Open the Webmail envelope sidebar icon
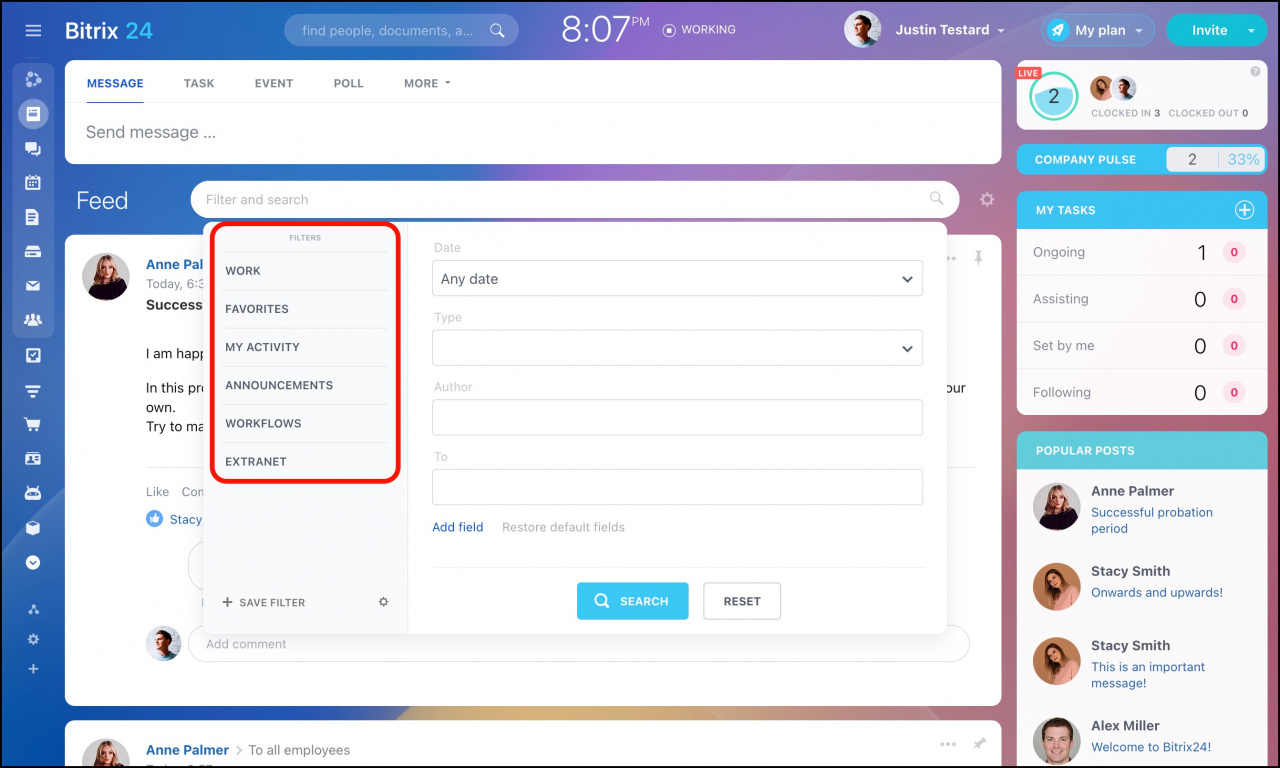Image resolution: width=1280 pixels, height=768 pixels. tap(33, 286)
